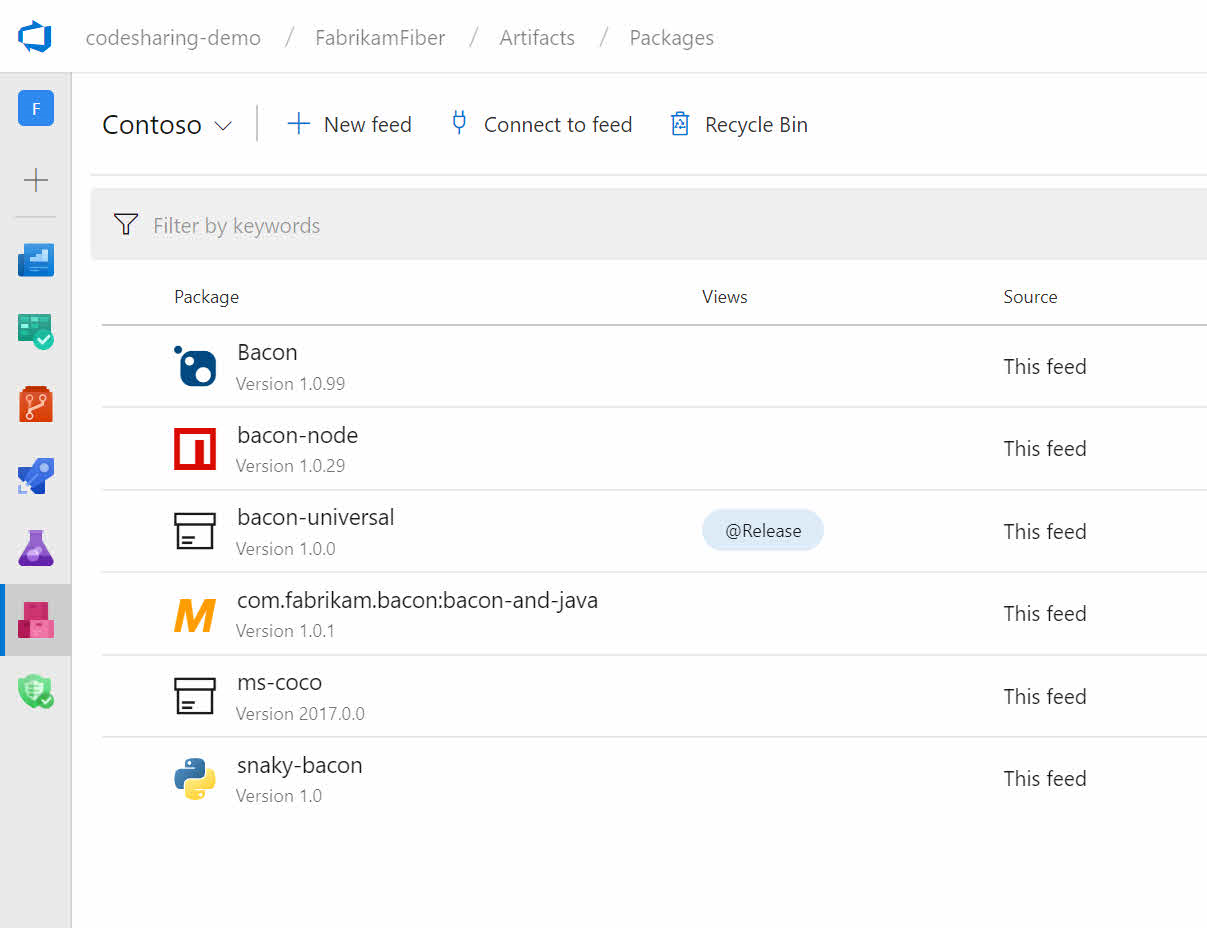1207x928 pixels.
Task: Open the Contoso feed selector
Action: (152, 124)
